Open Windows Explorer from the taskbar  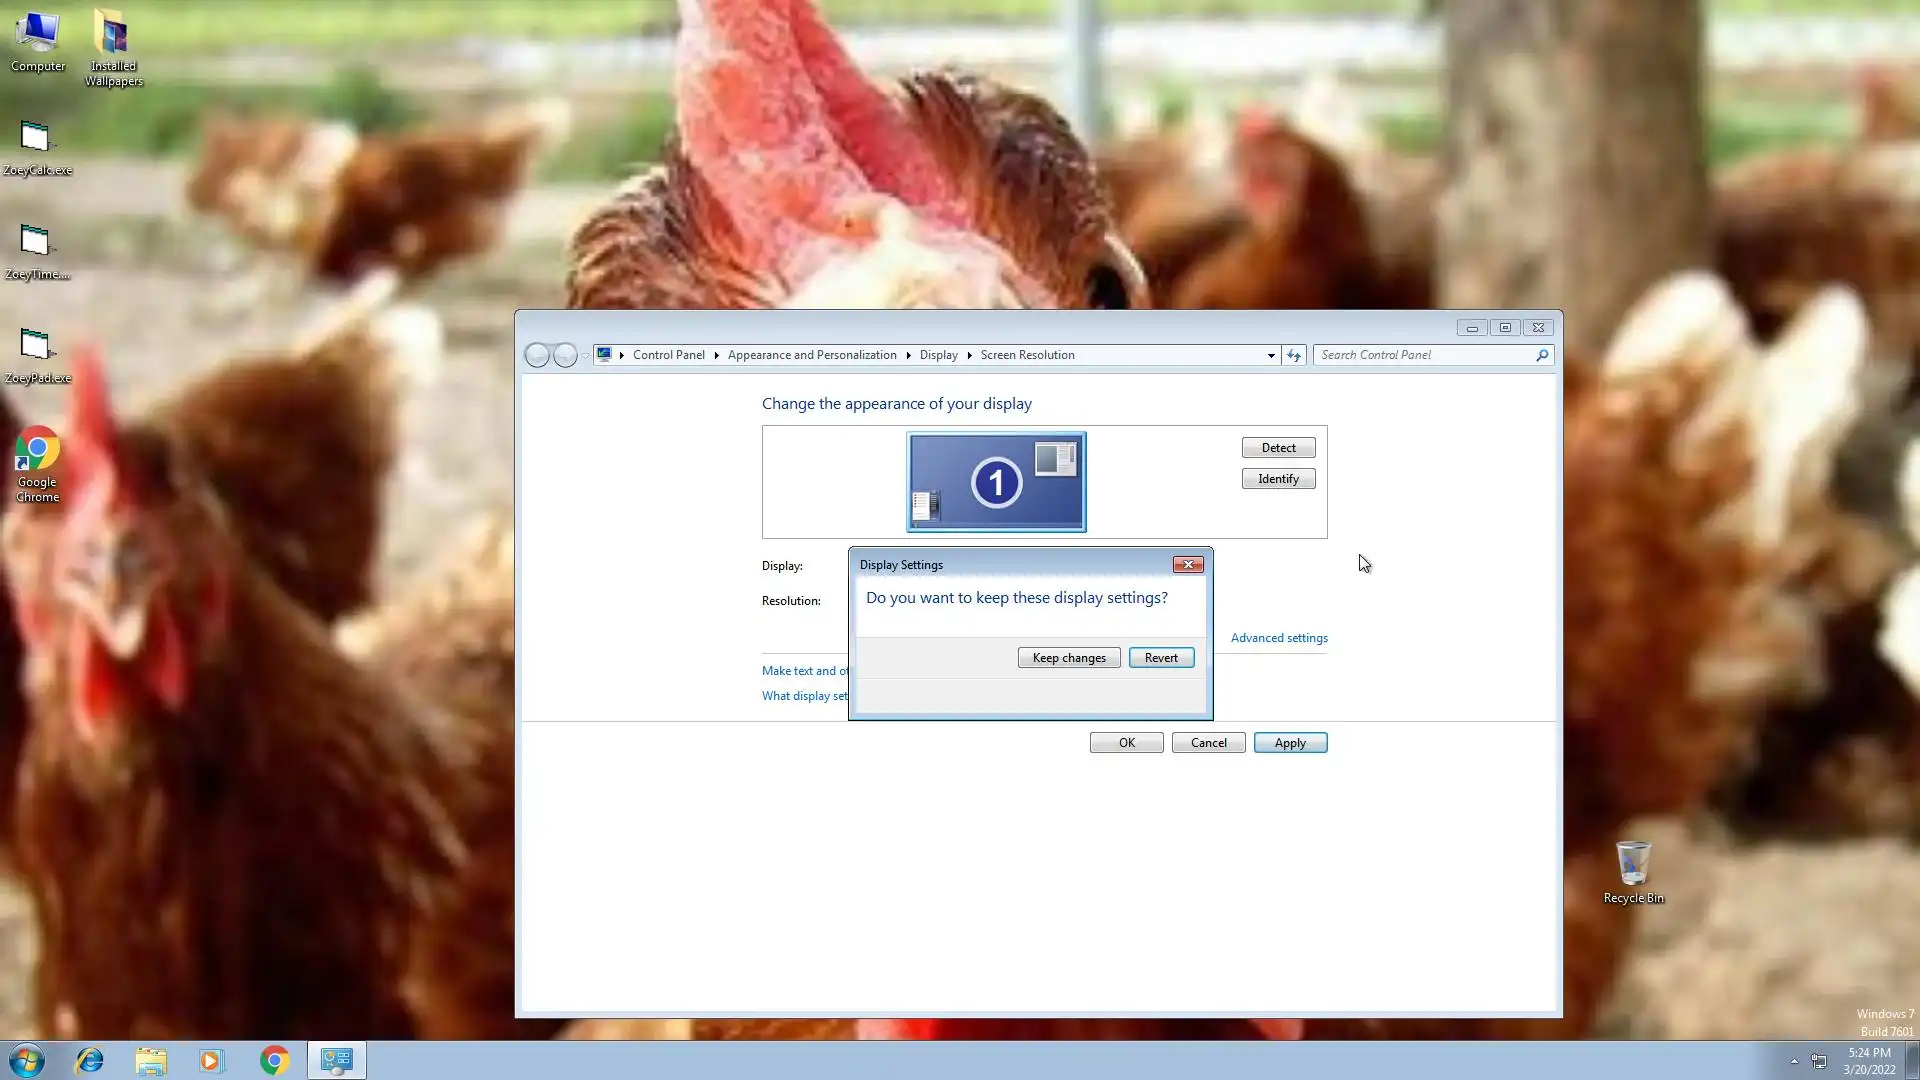click(x=151, y=1060)
